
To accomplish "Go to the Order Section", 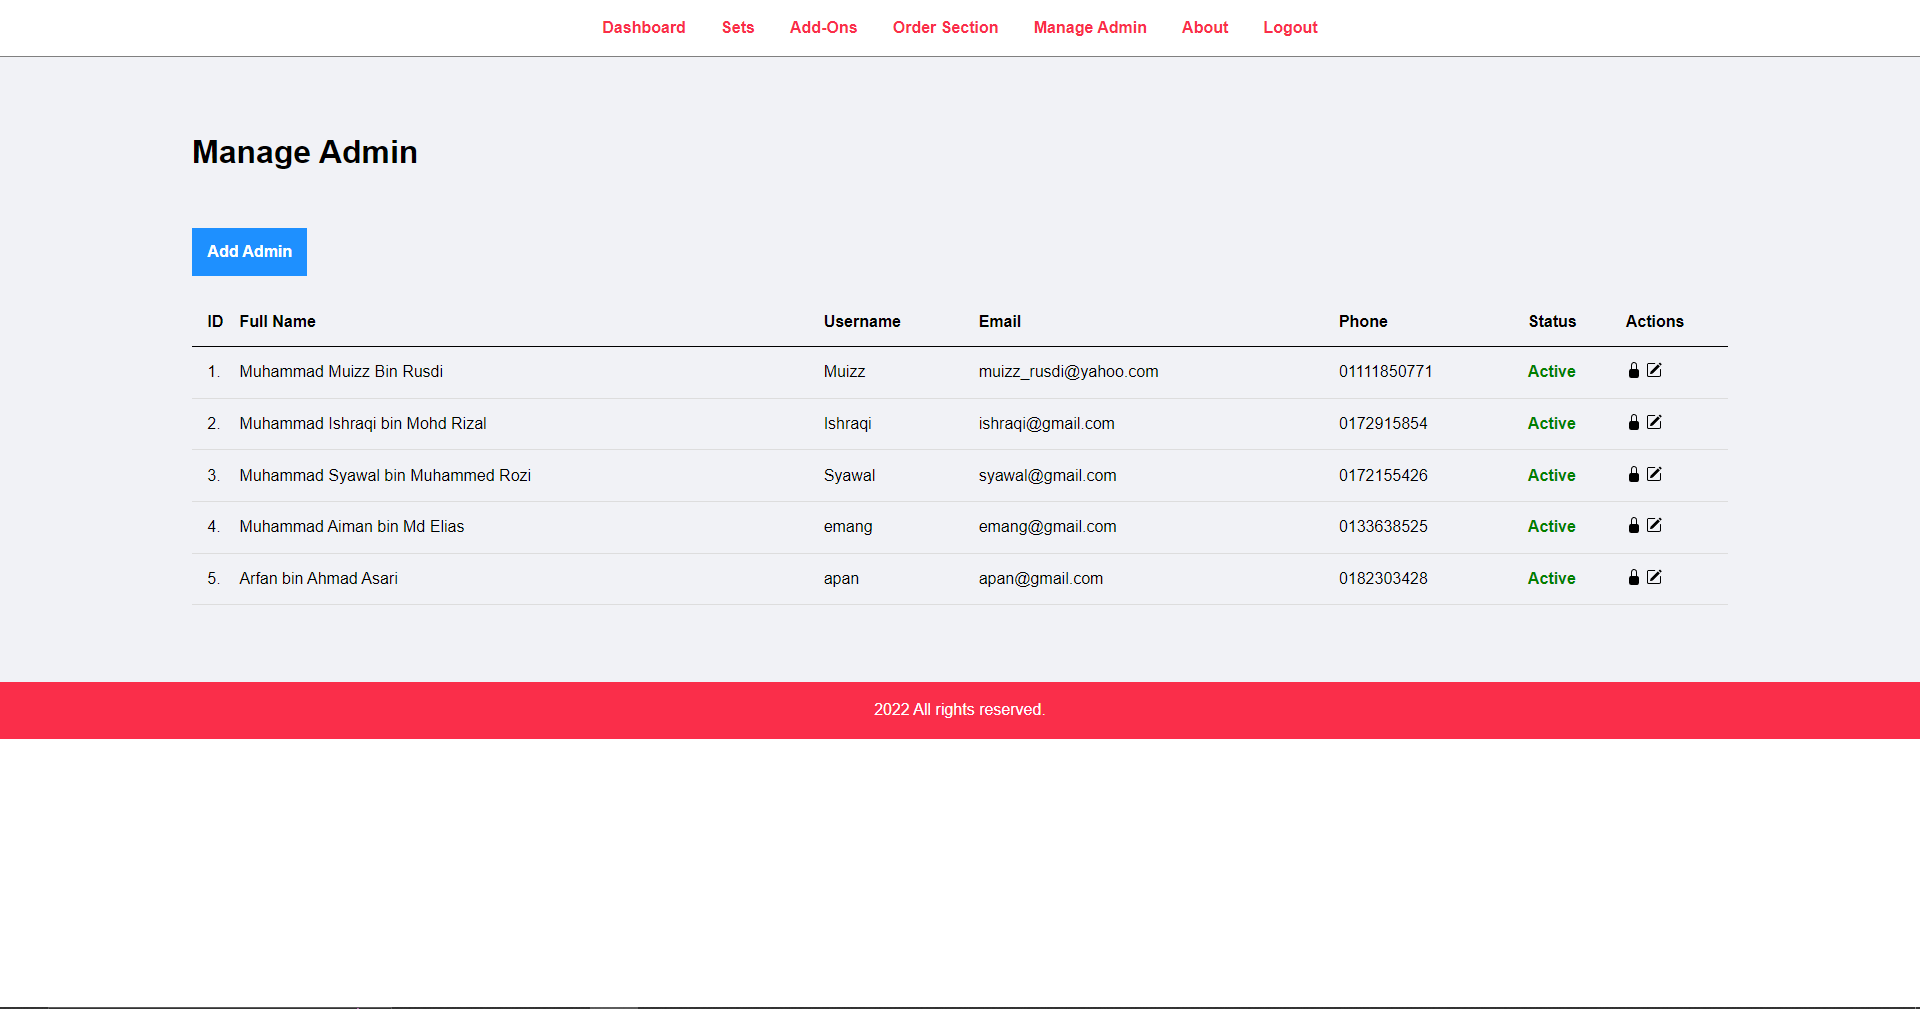I will [x=945, y=27].
